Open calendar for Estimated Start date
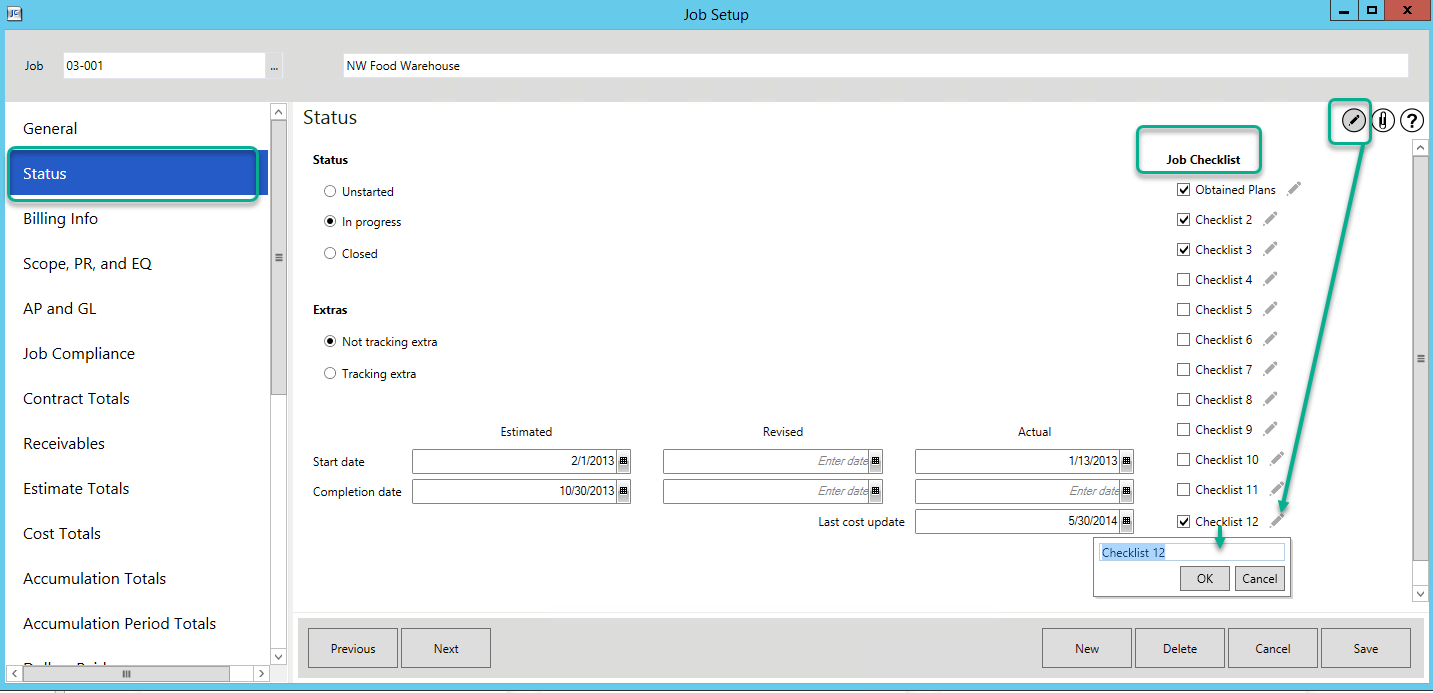The width and height of the screenshot is (1433, 693). coord(623,461)
